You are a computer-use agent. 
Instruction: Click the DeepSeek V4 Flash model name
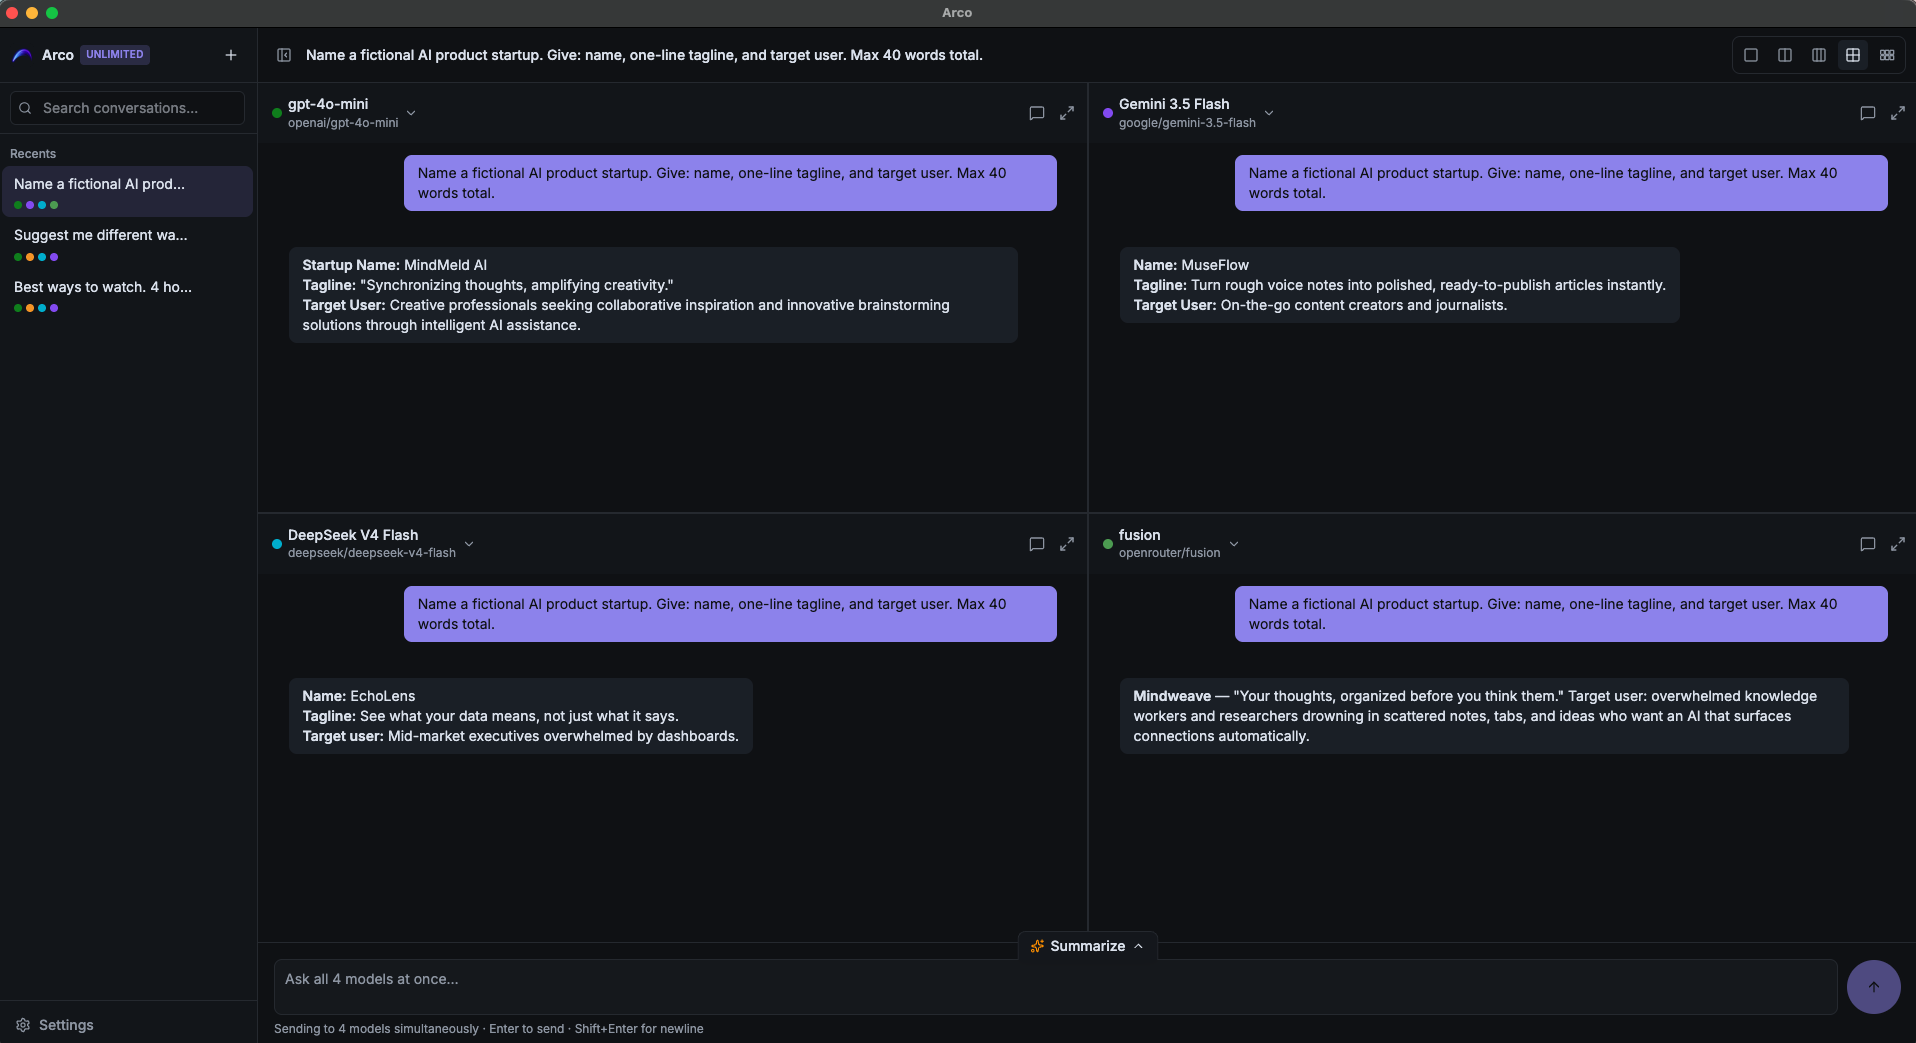pos(353,535)
